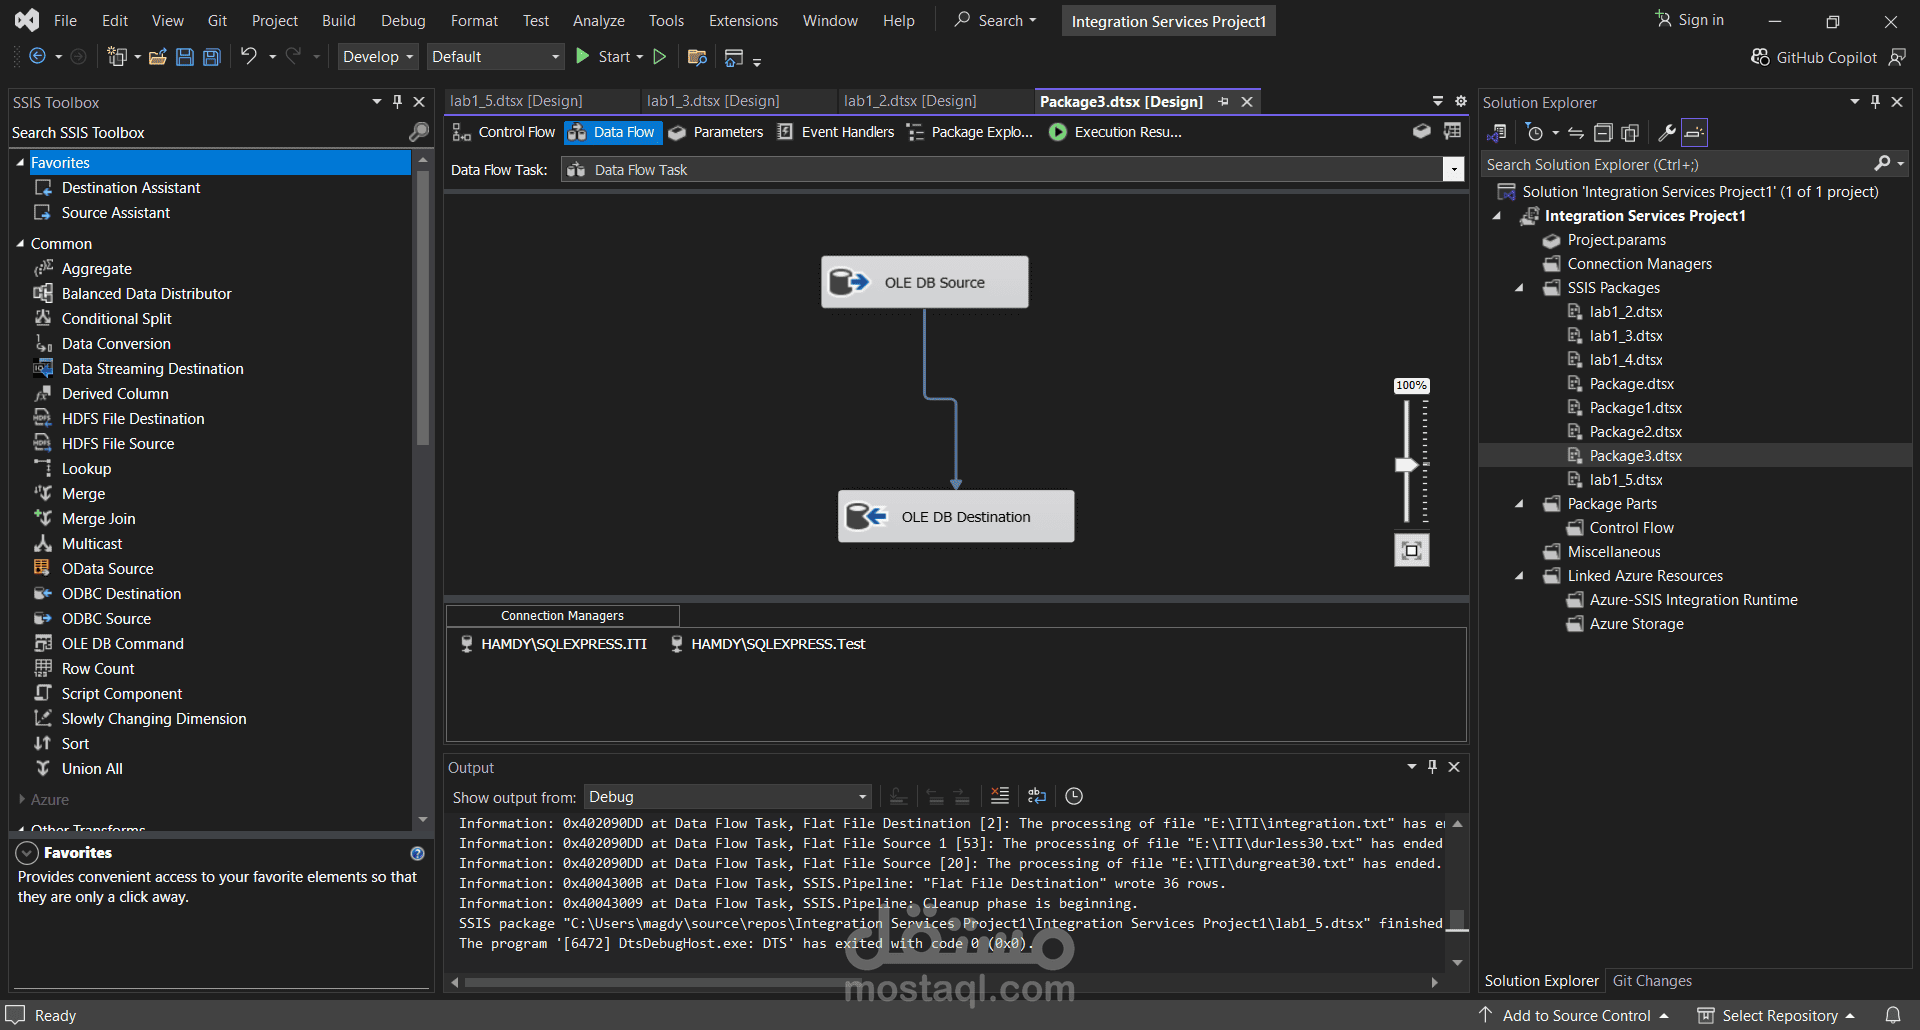
Task: Collapse all nodes in Solution Explorer
Action: (1603, 133)
